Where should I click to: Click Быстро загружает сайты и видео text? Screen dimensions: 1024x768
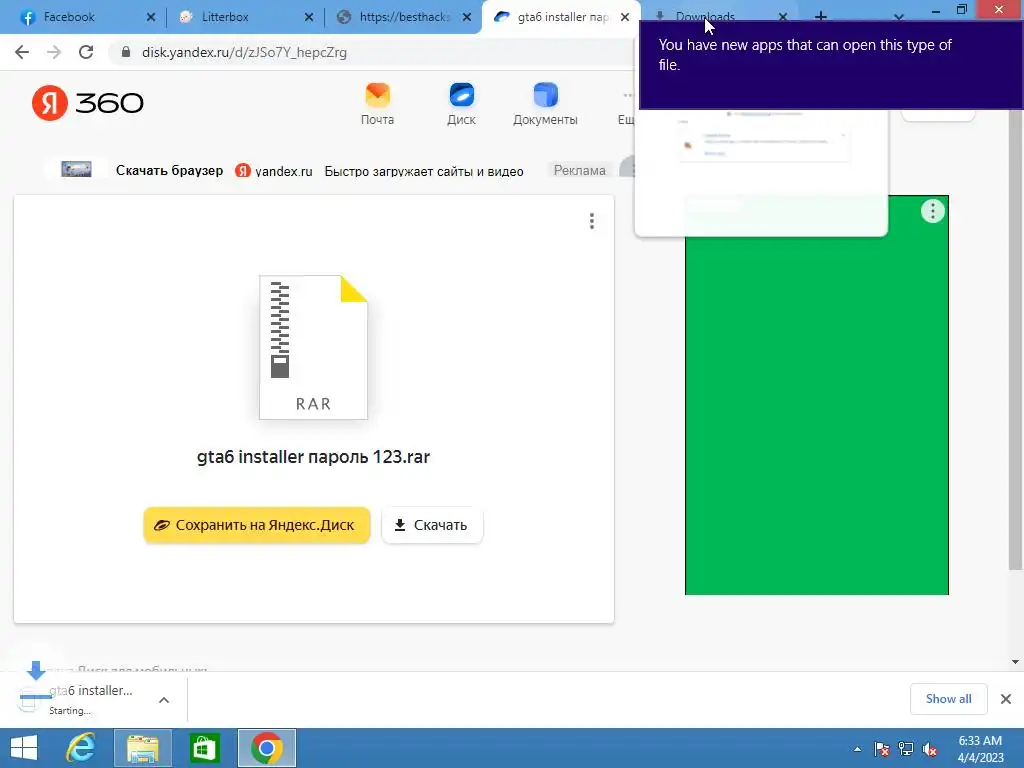(424, 171)
